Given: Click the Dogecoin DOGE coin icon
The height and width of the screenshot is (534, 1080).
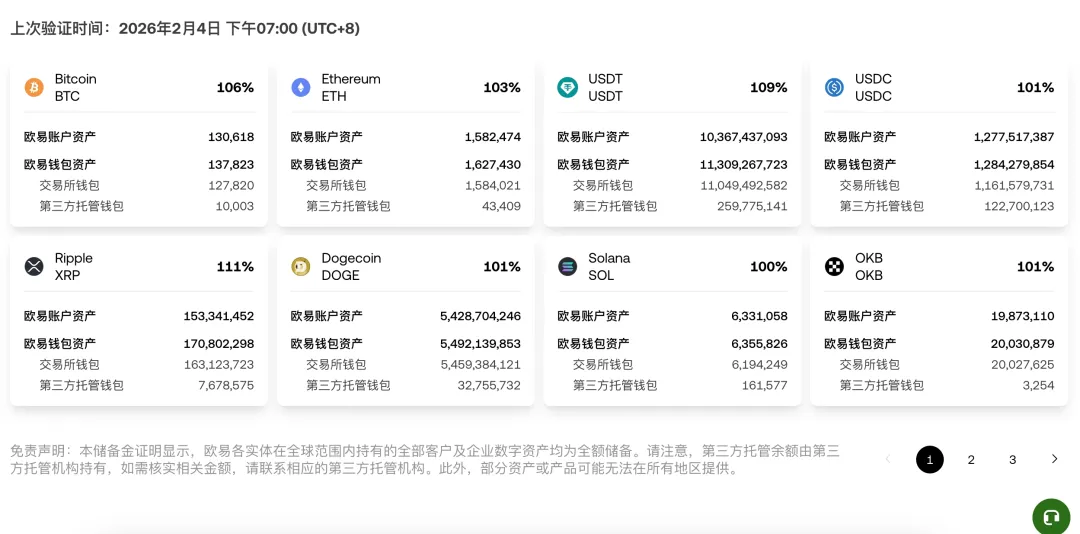Looking at the screenshot, I should point(301,267).
